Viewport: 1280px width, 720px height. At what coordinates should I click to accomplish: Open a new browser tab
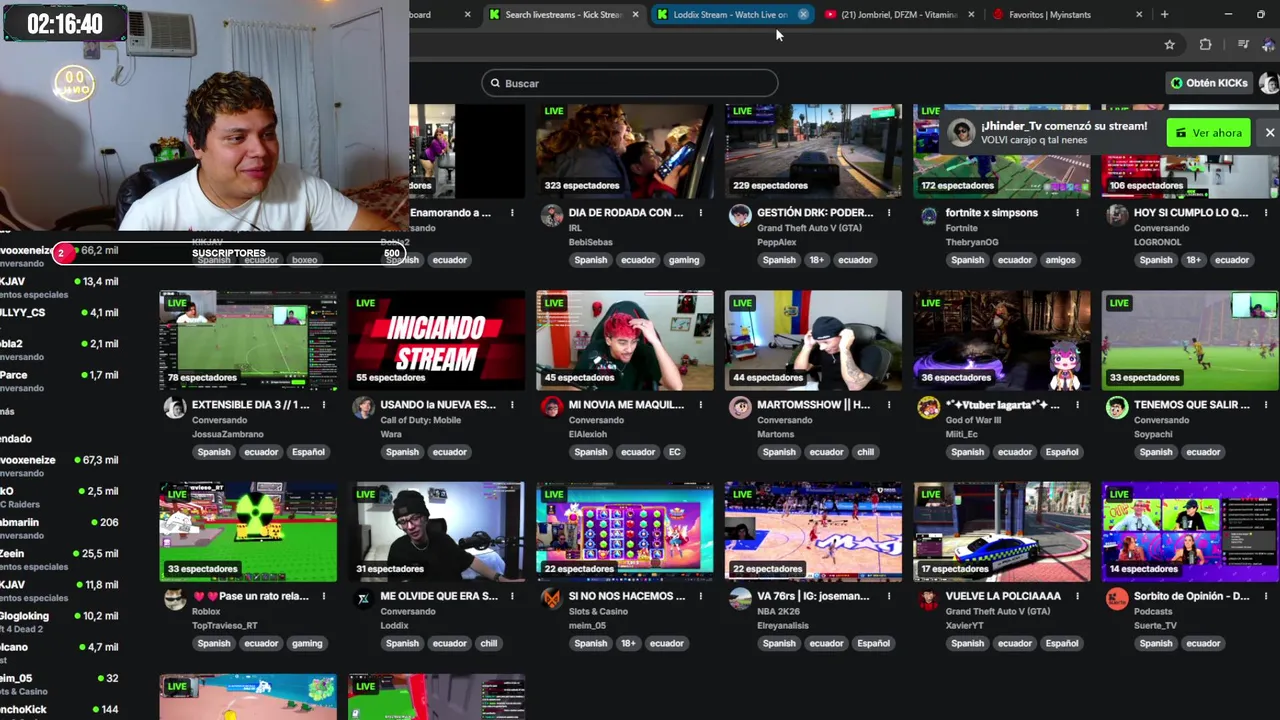(x=1164, y=15)
